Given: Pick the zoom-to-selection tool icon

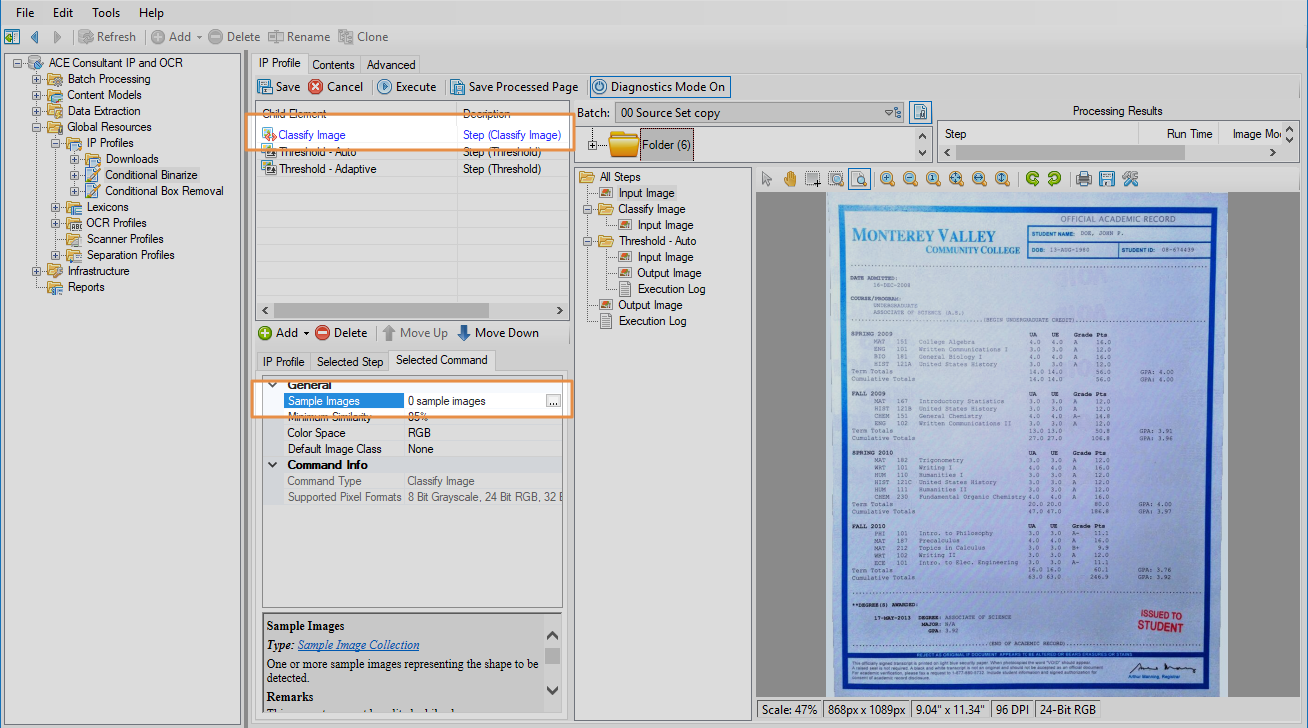Looking at the screenshot, I should pyautogui.click(x=836, y=179).
